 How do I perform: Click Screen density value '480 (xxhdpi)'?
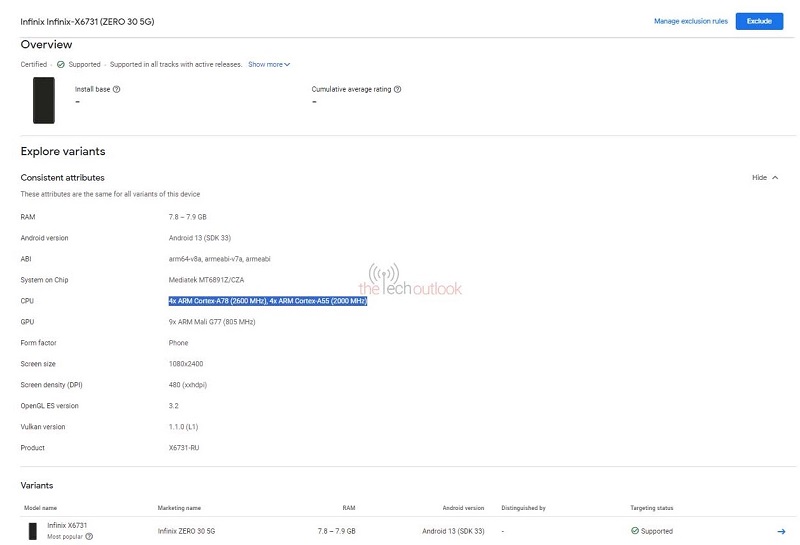click(188, 385)
